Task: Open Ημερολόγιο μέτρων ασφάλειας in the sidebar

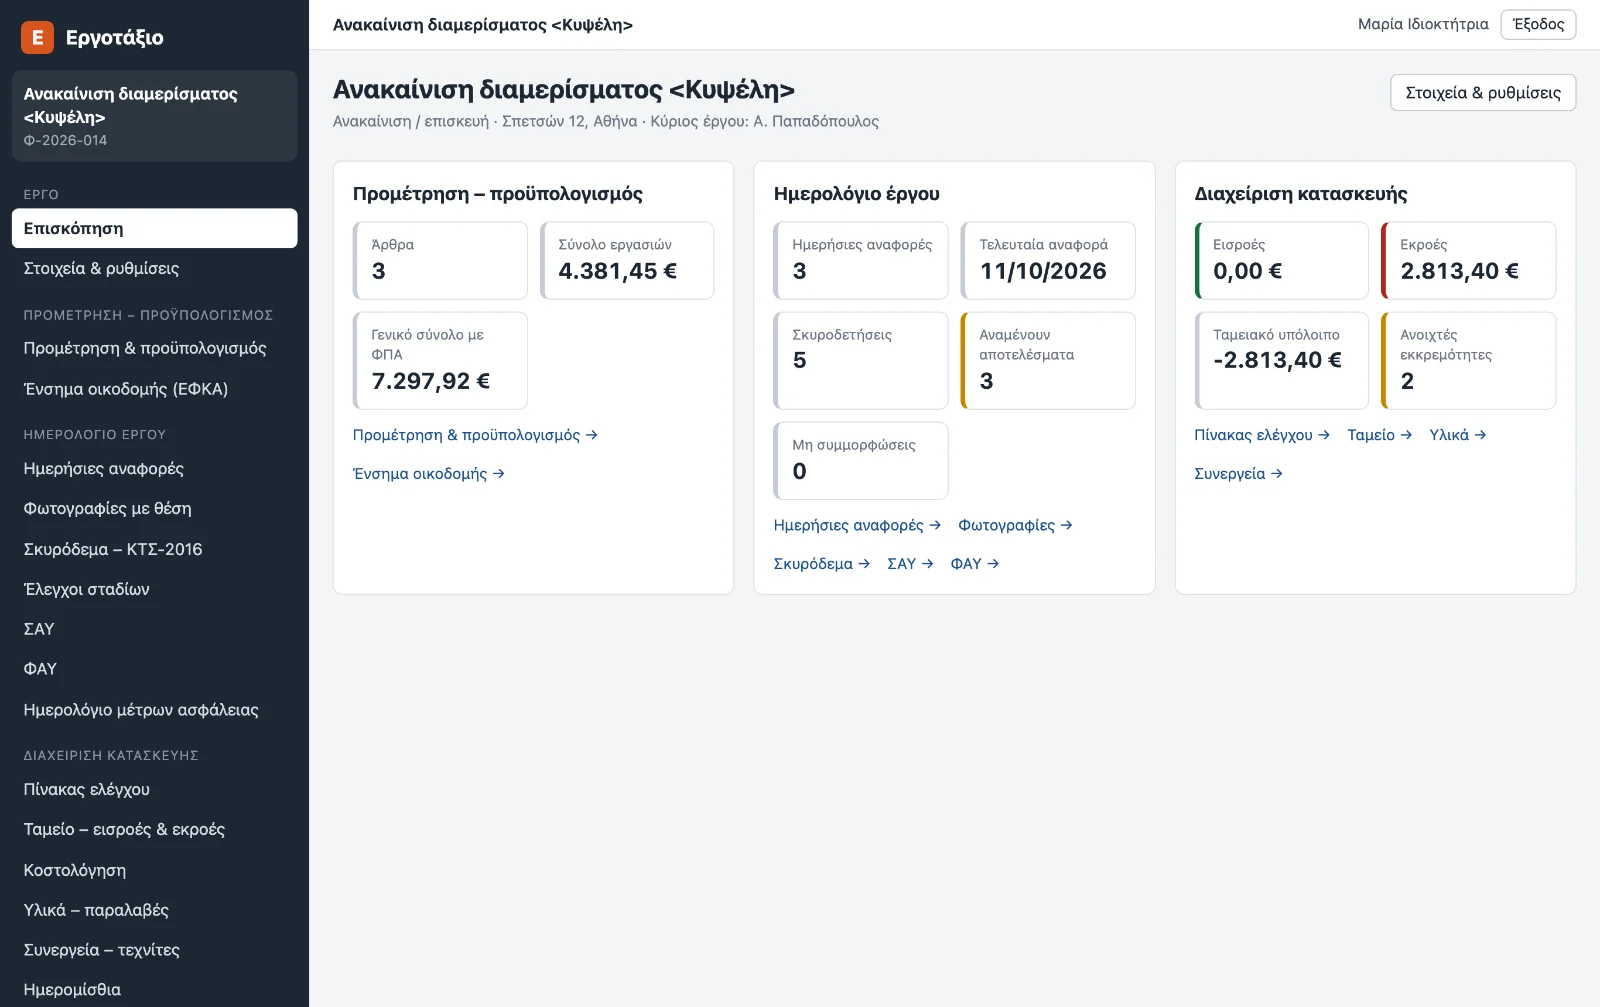Action: tap(154, 710)
